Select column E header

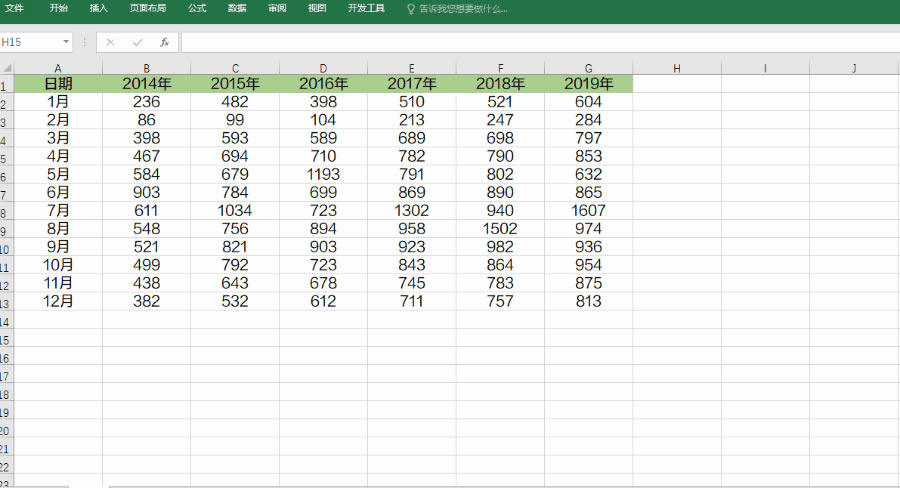tap(412, 68)
